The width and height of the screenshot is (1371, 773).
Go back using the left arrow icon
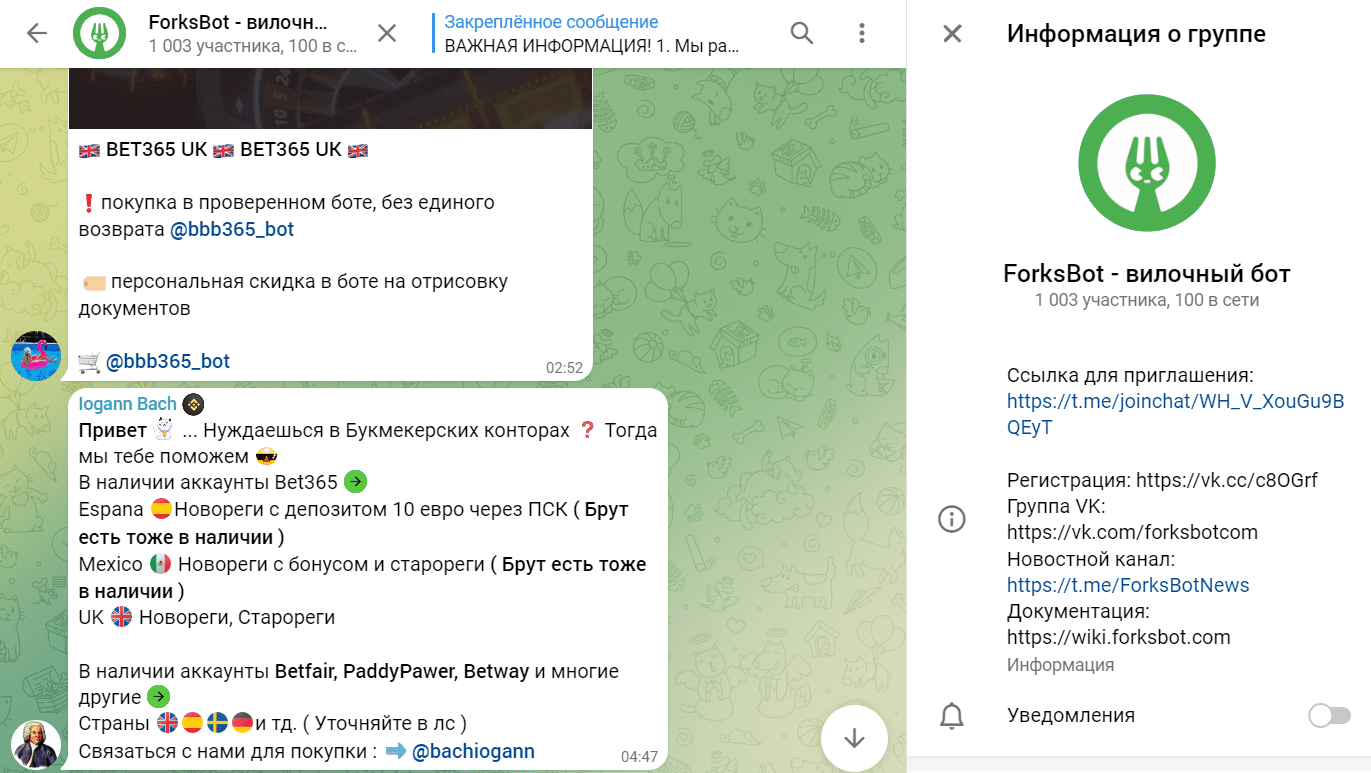click(x=37, y=33)
